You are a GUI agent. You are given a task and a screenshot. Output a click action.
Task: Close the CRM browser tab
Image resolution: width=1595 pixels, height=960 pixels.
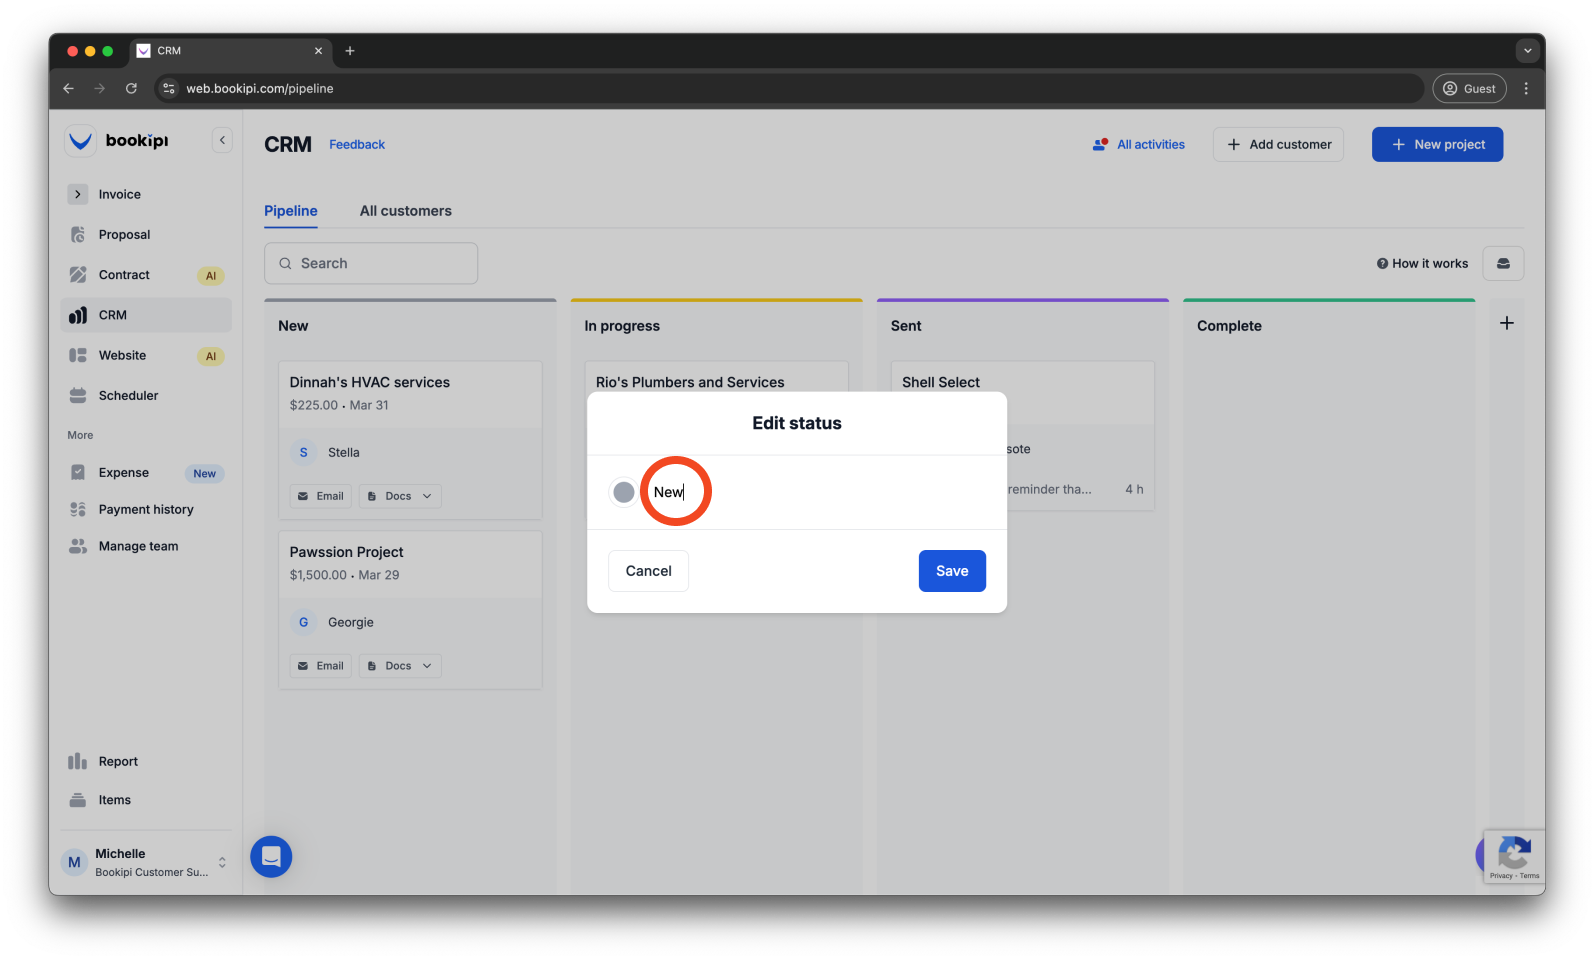click(x=319, y=51)
